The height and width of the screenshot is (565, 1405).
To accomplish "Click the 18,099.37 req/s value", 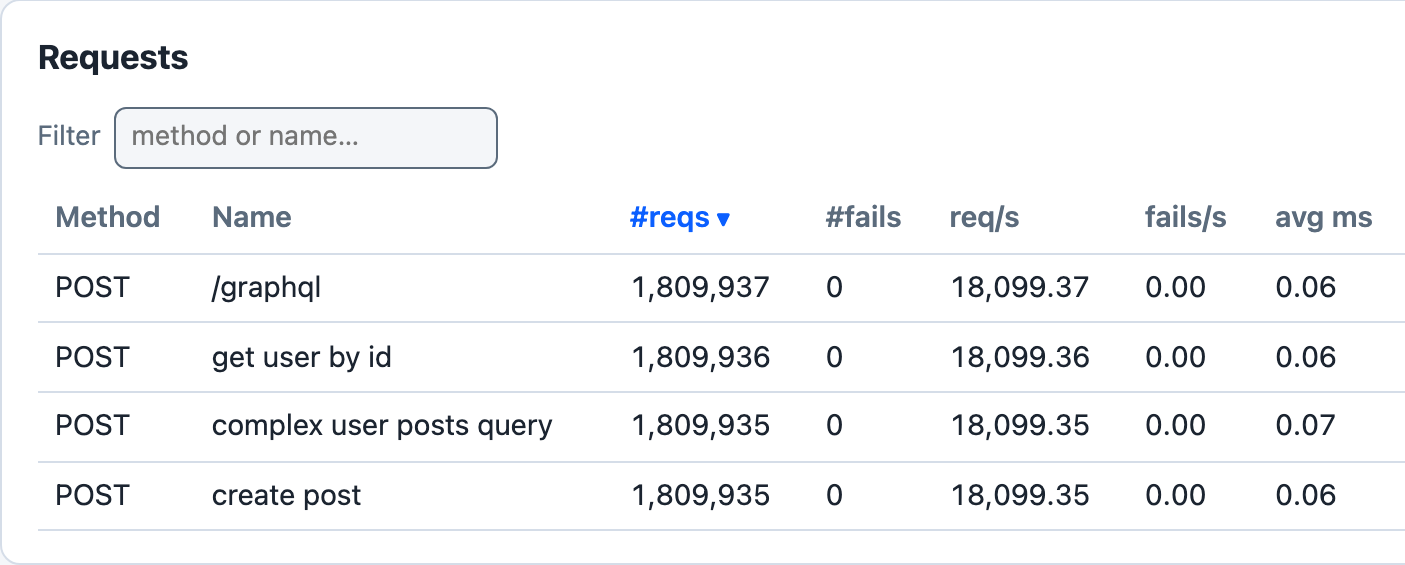I will pos(1020,288).
